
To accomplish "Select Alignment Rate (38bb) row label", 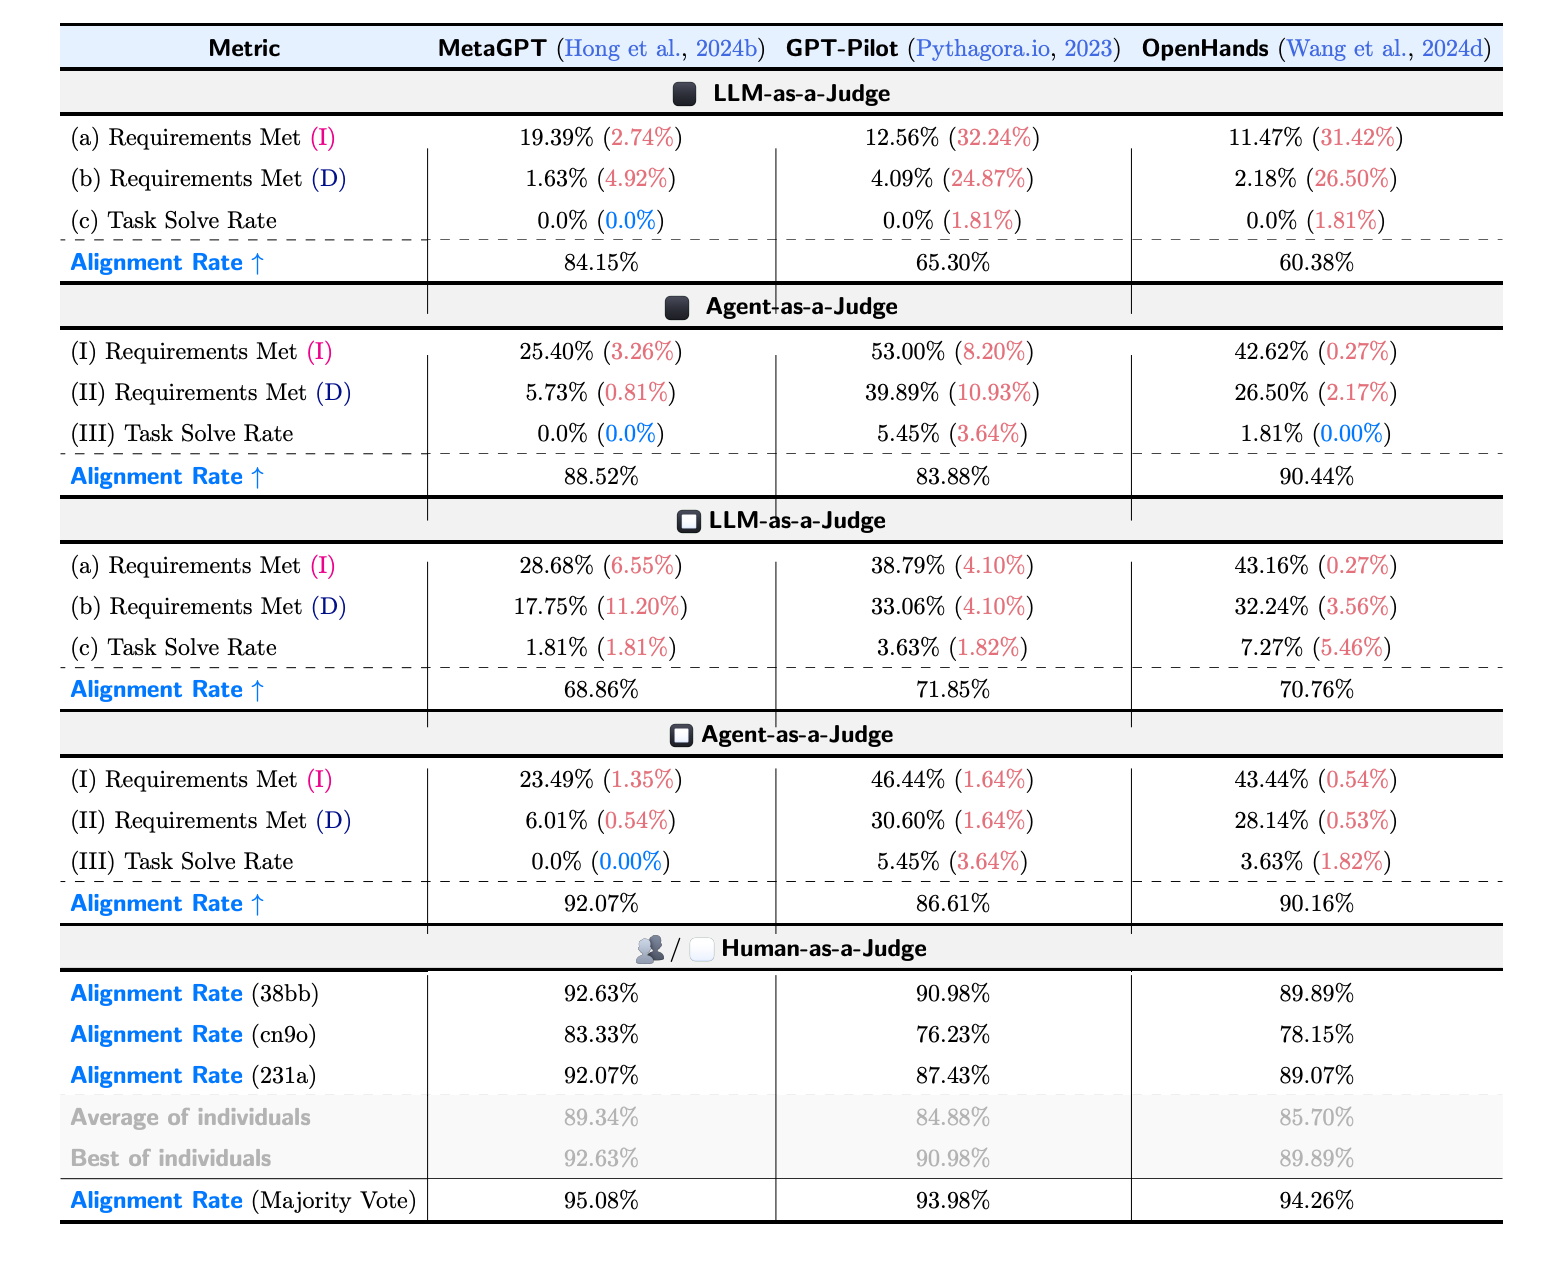I will [193, 993].
